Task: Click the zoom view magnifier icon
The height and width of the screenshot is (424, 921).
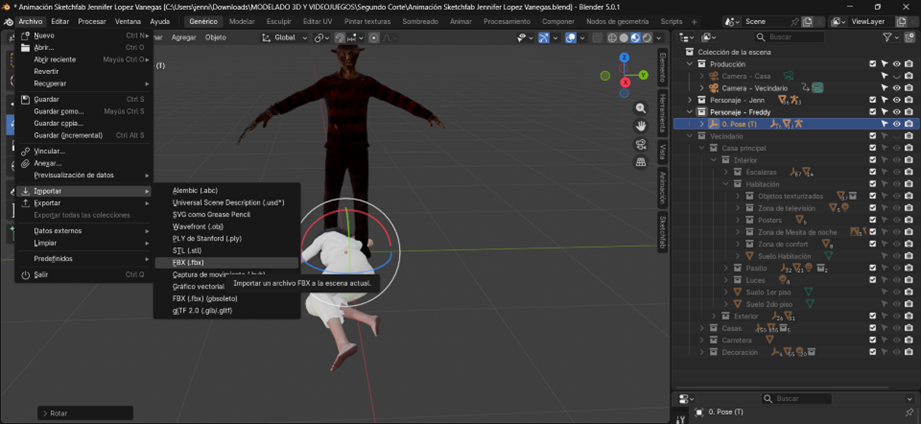Action: pos(641,109)
